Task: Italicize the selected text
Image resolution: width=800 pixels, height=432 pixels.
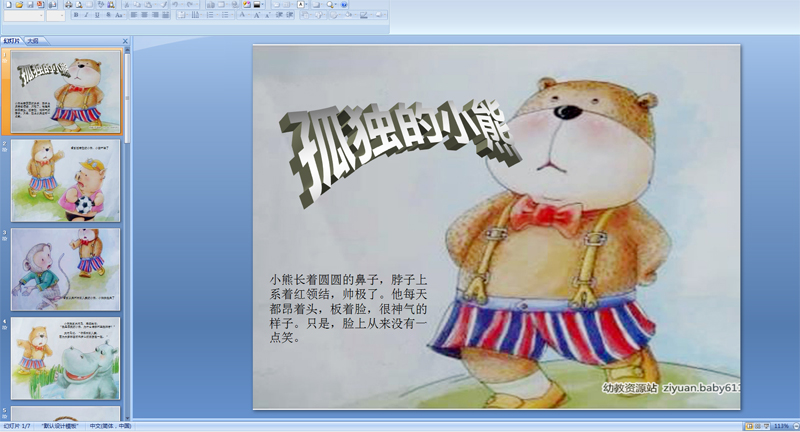Action: click(x=86, y=15)
